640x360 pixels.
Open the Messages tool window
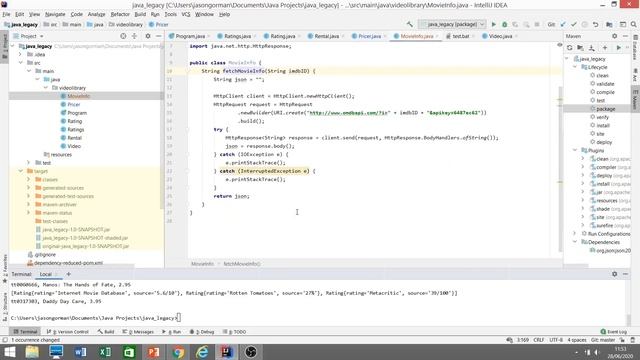pyautogui.click(x=138, y=332)
